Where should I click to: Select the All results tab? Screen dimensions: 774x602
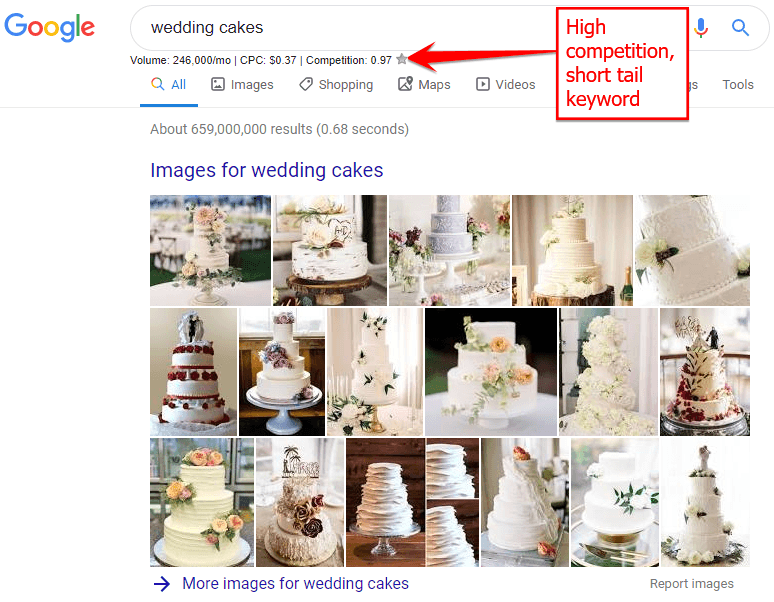click(x=168, y=84)
